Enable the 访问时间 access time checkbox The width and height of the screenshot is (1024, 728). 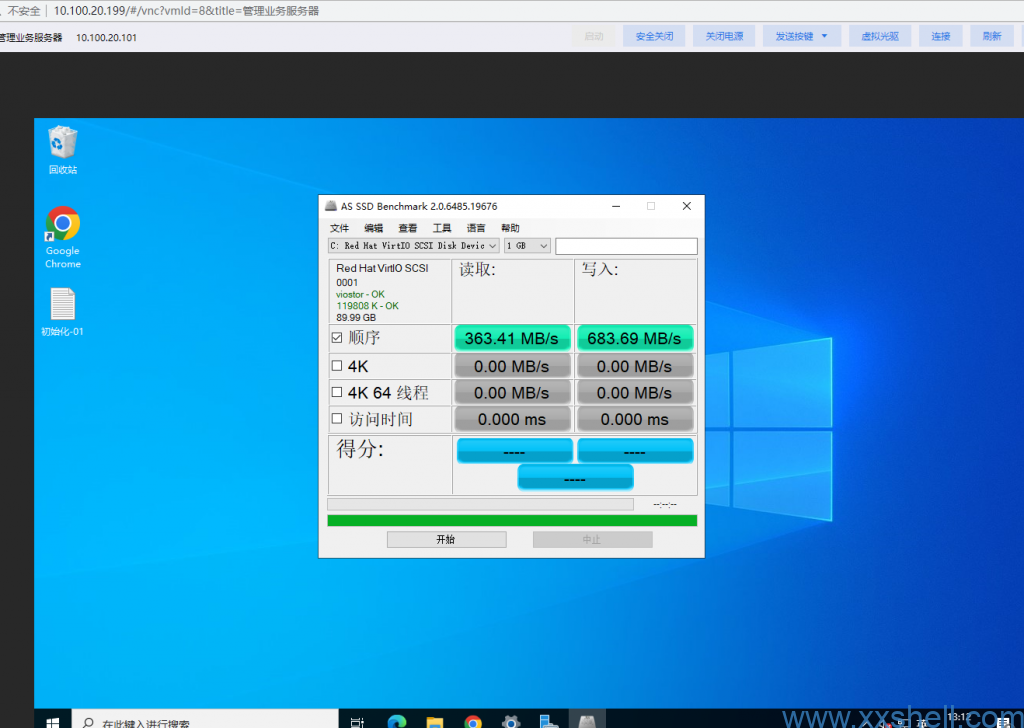pyautogui.click(x=337, y=419)
